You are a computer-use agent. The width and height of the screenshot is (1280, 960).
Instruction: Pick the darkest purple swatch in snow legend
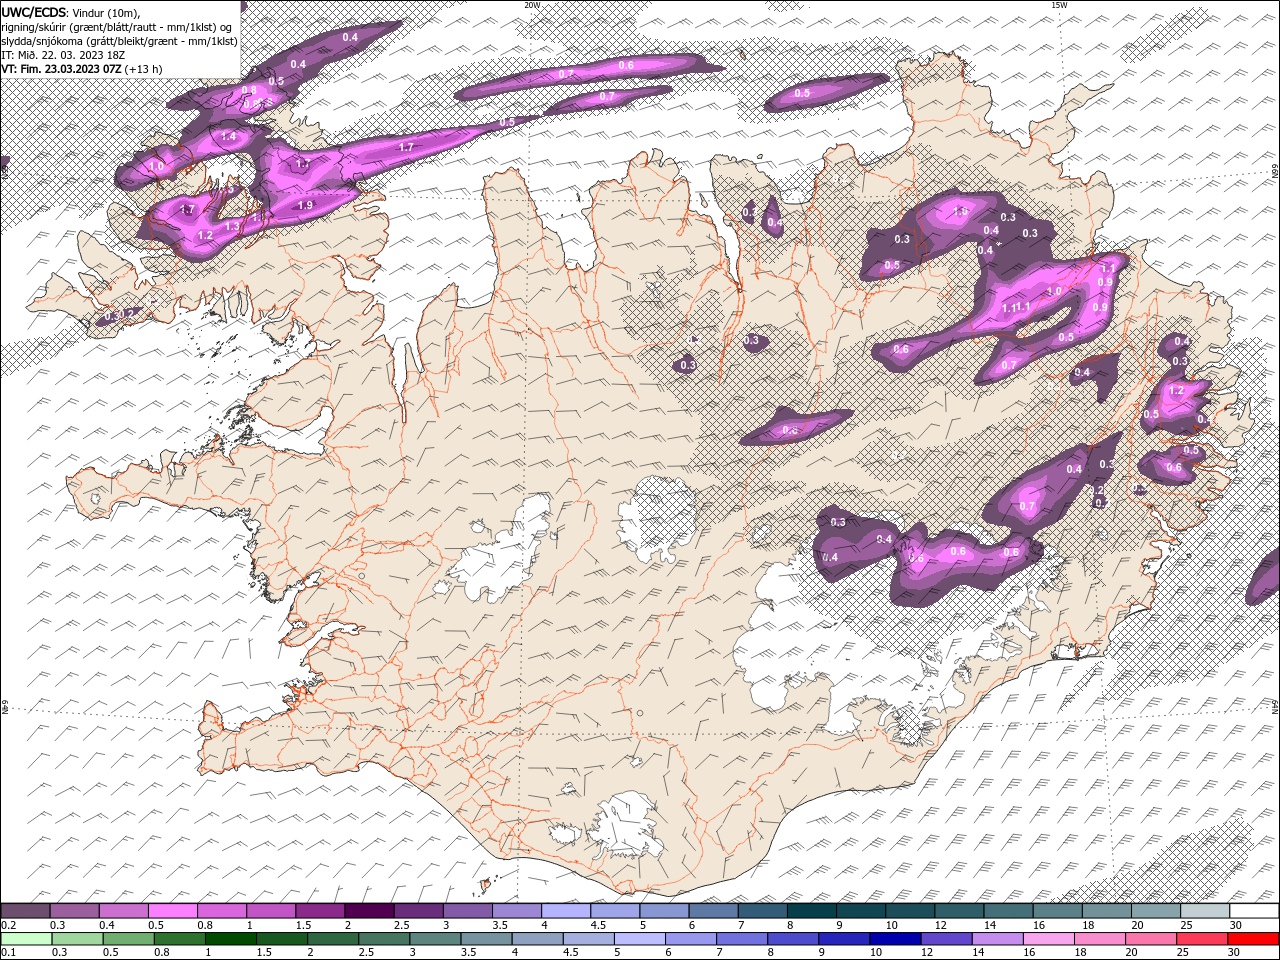pos(368,911)
